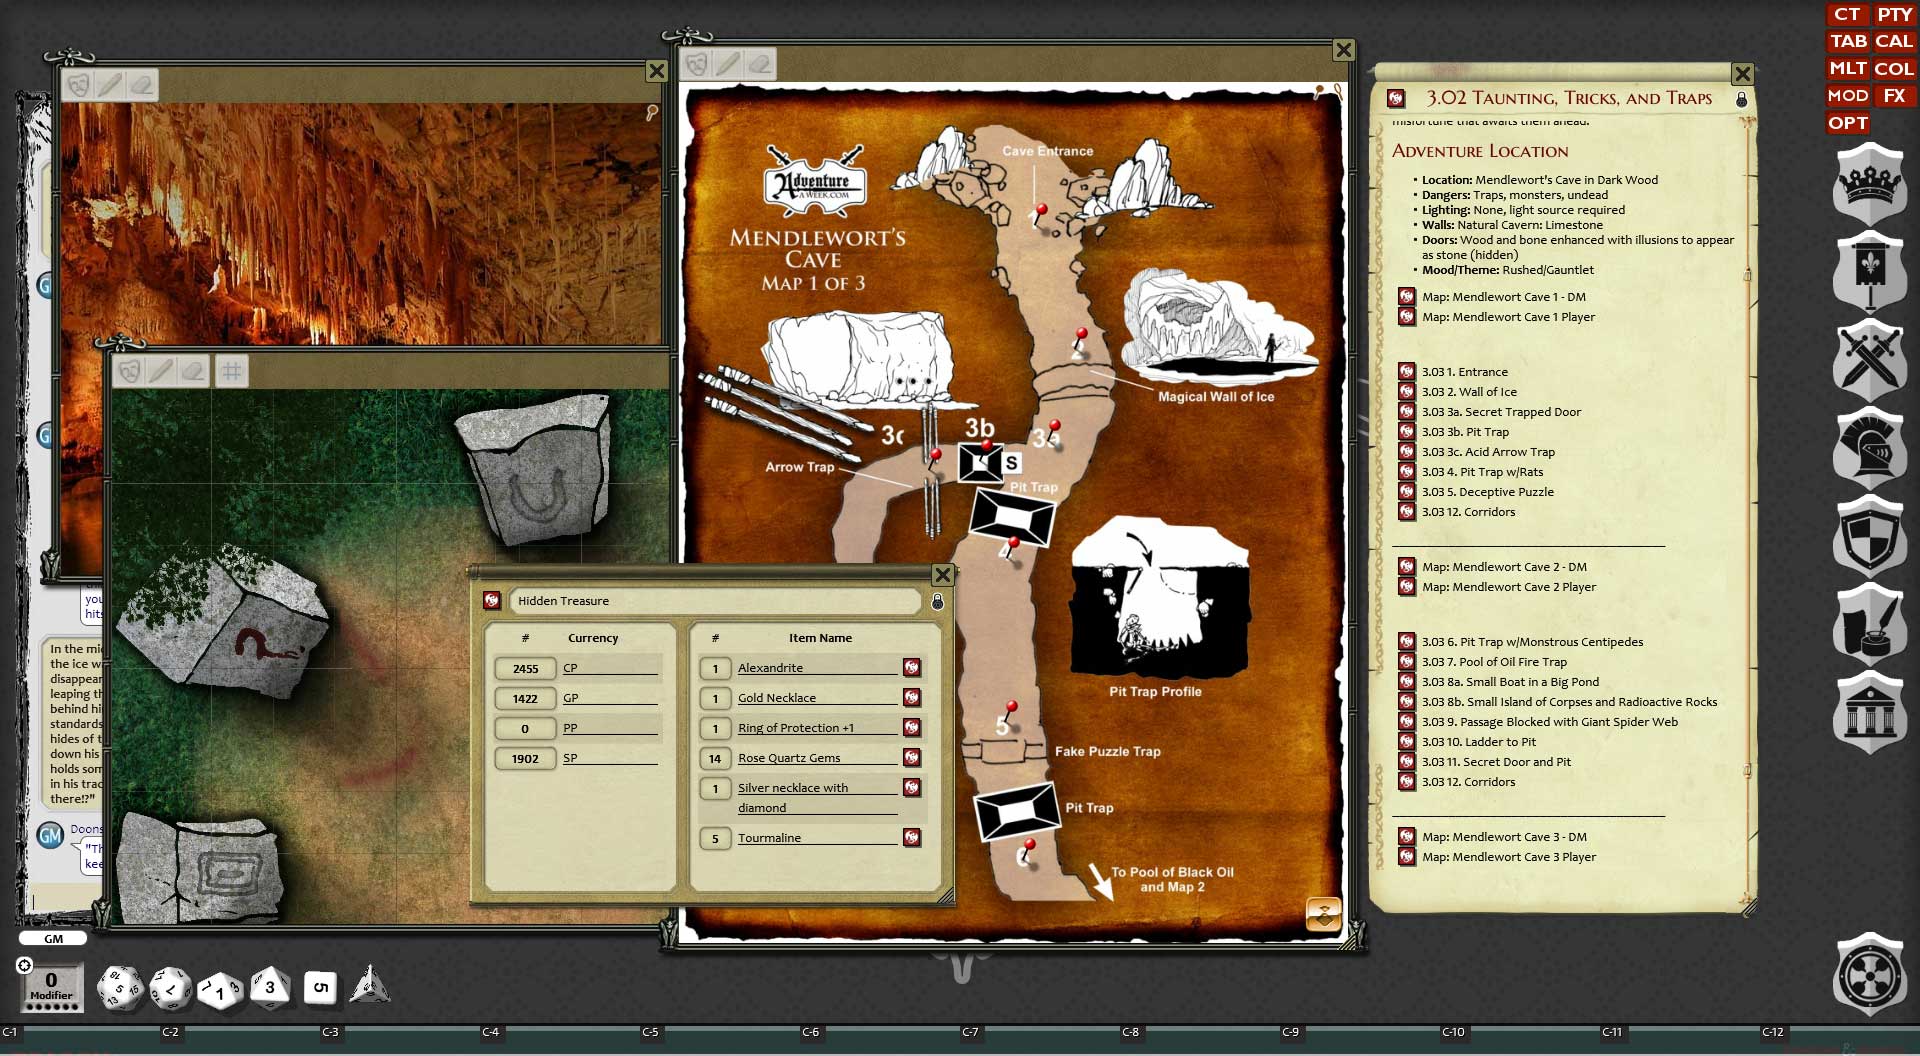
Task: Open the crown Characters sidebar icon
Action: click(1869, 183)
